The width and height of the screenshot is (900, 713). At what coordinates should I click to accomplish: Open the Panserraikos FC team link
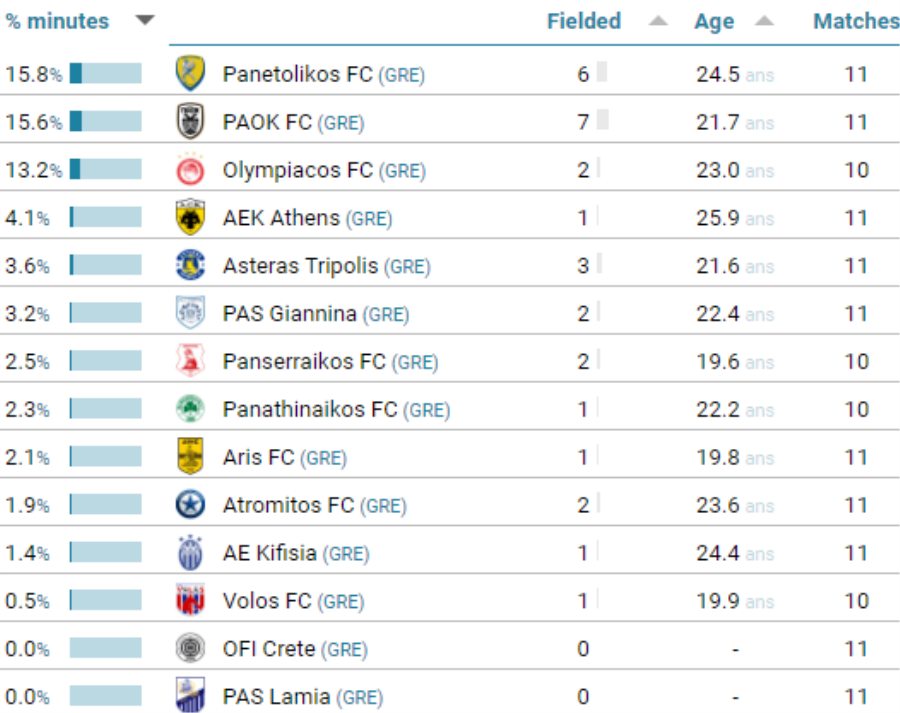[x=304, y=362]
